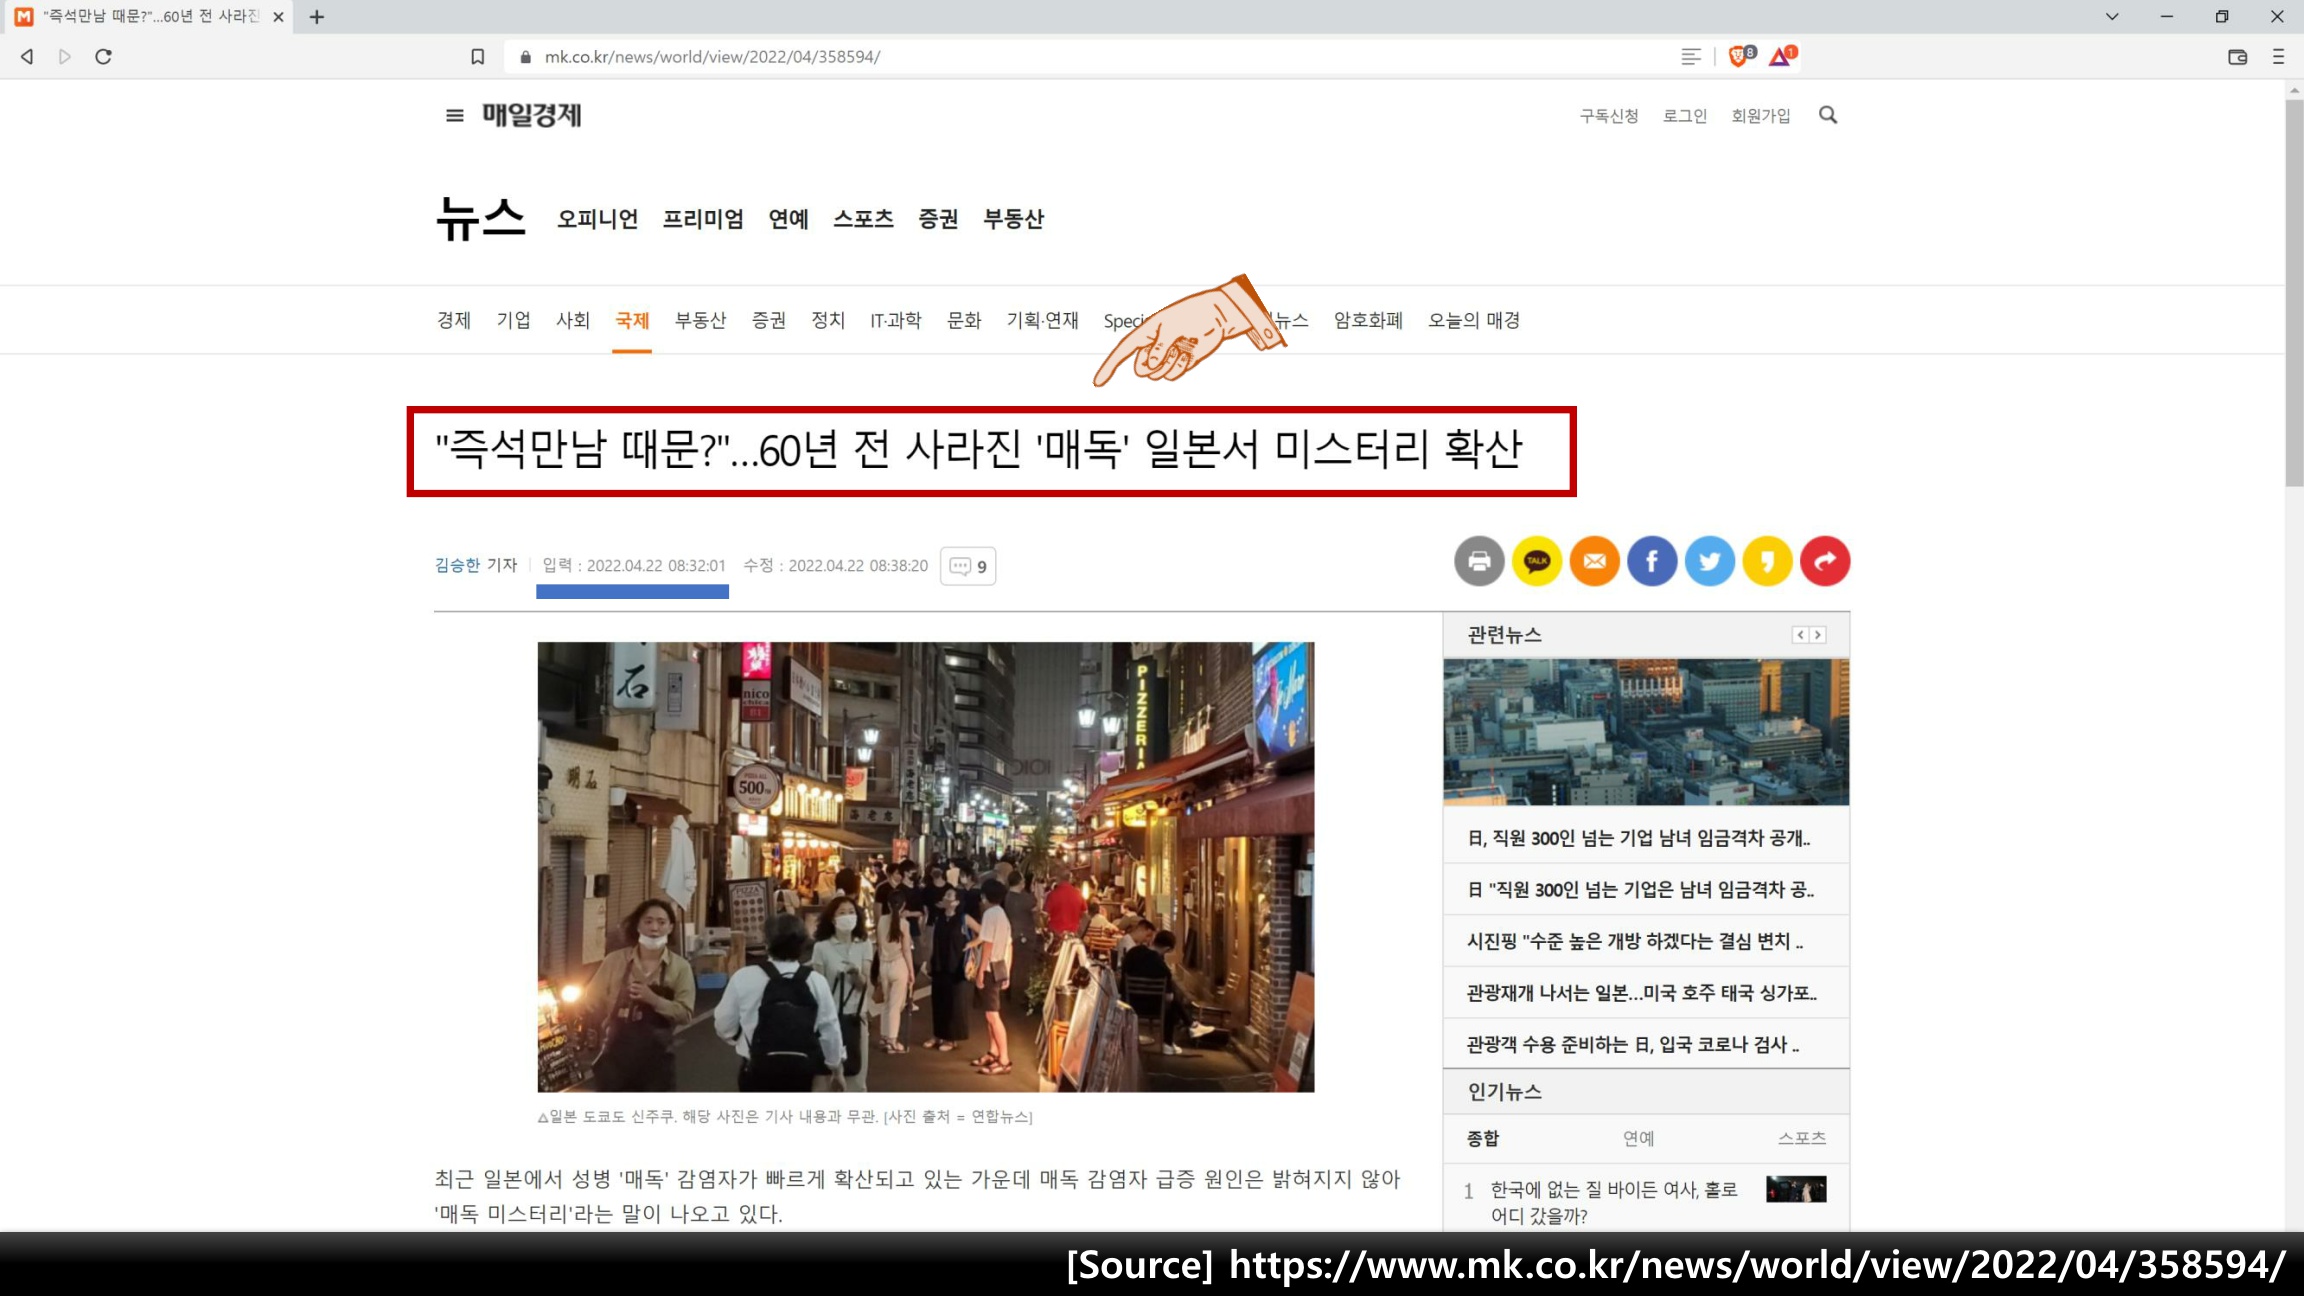Open the 암호화폐 menu item

(1368, 320)
